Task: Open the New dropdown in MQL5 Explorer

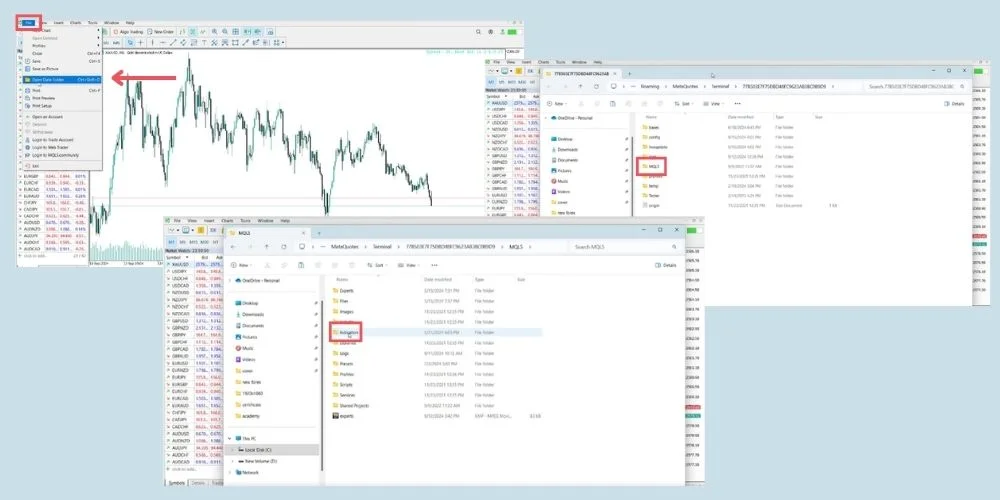Action: coord(241,265)
